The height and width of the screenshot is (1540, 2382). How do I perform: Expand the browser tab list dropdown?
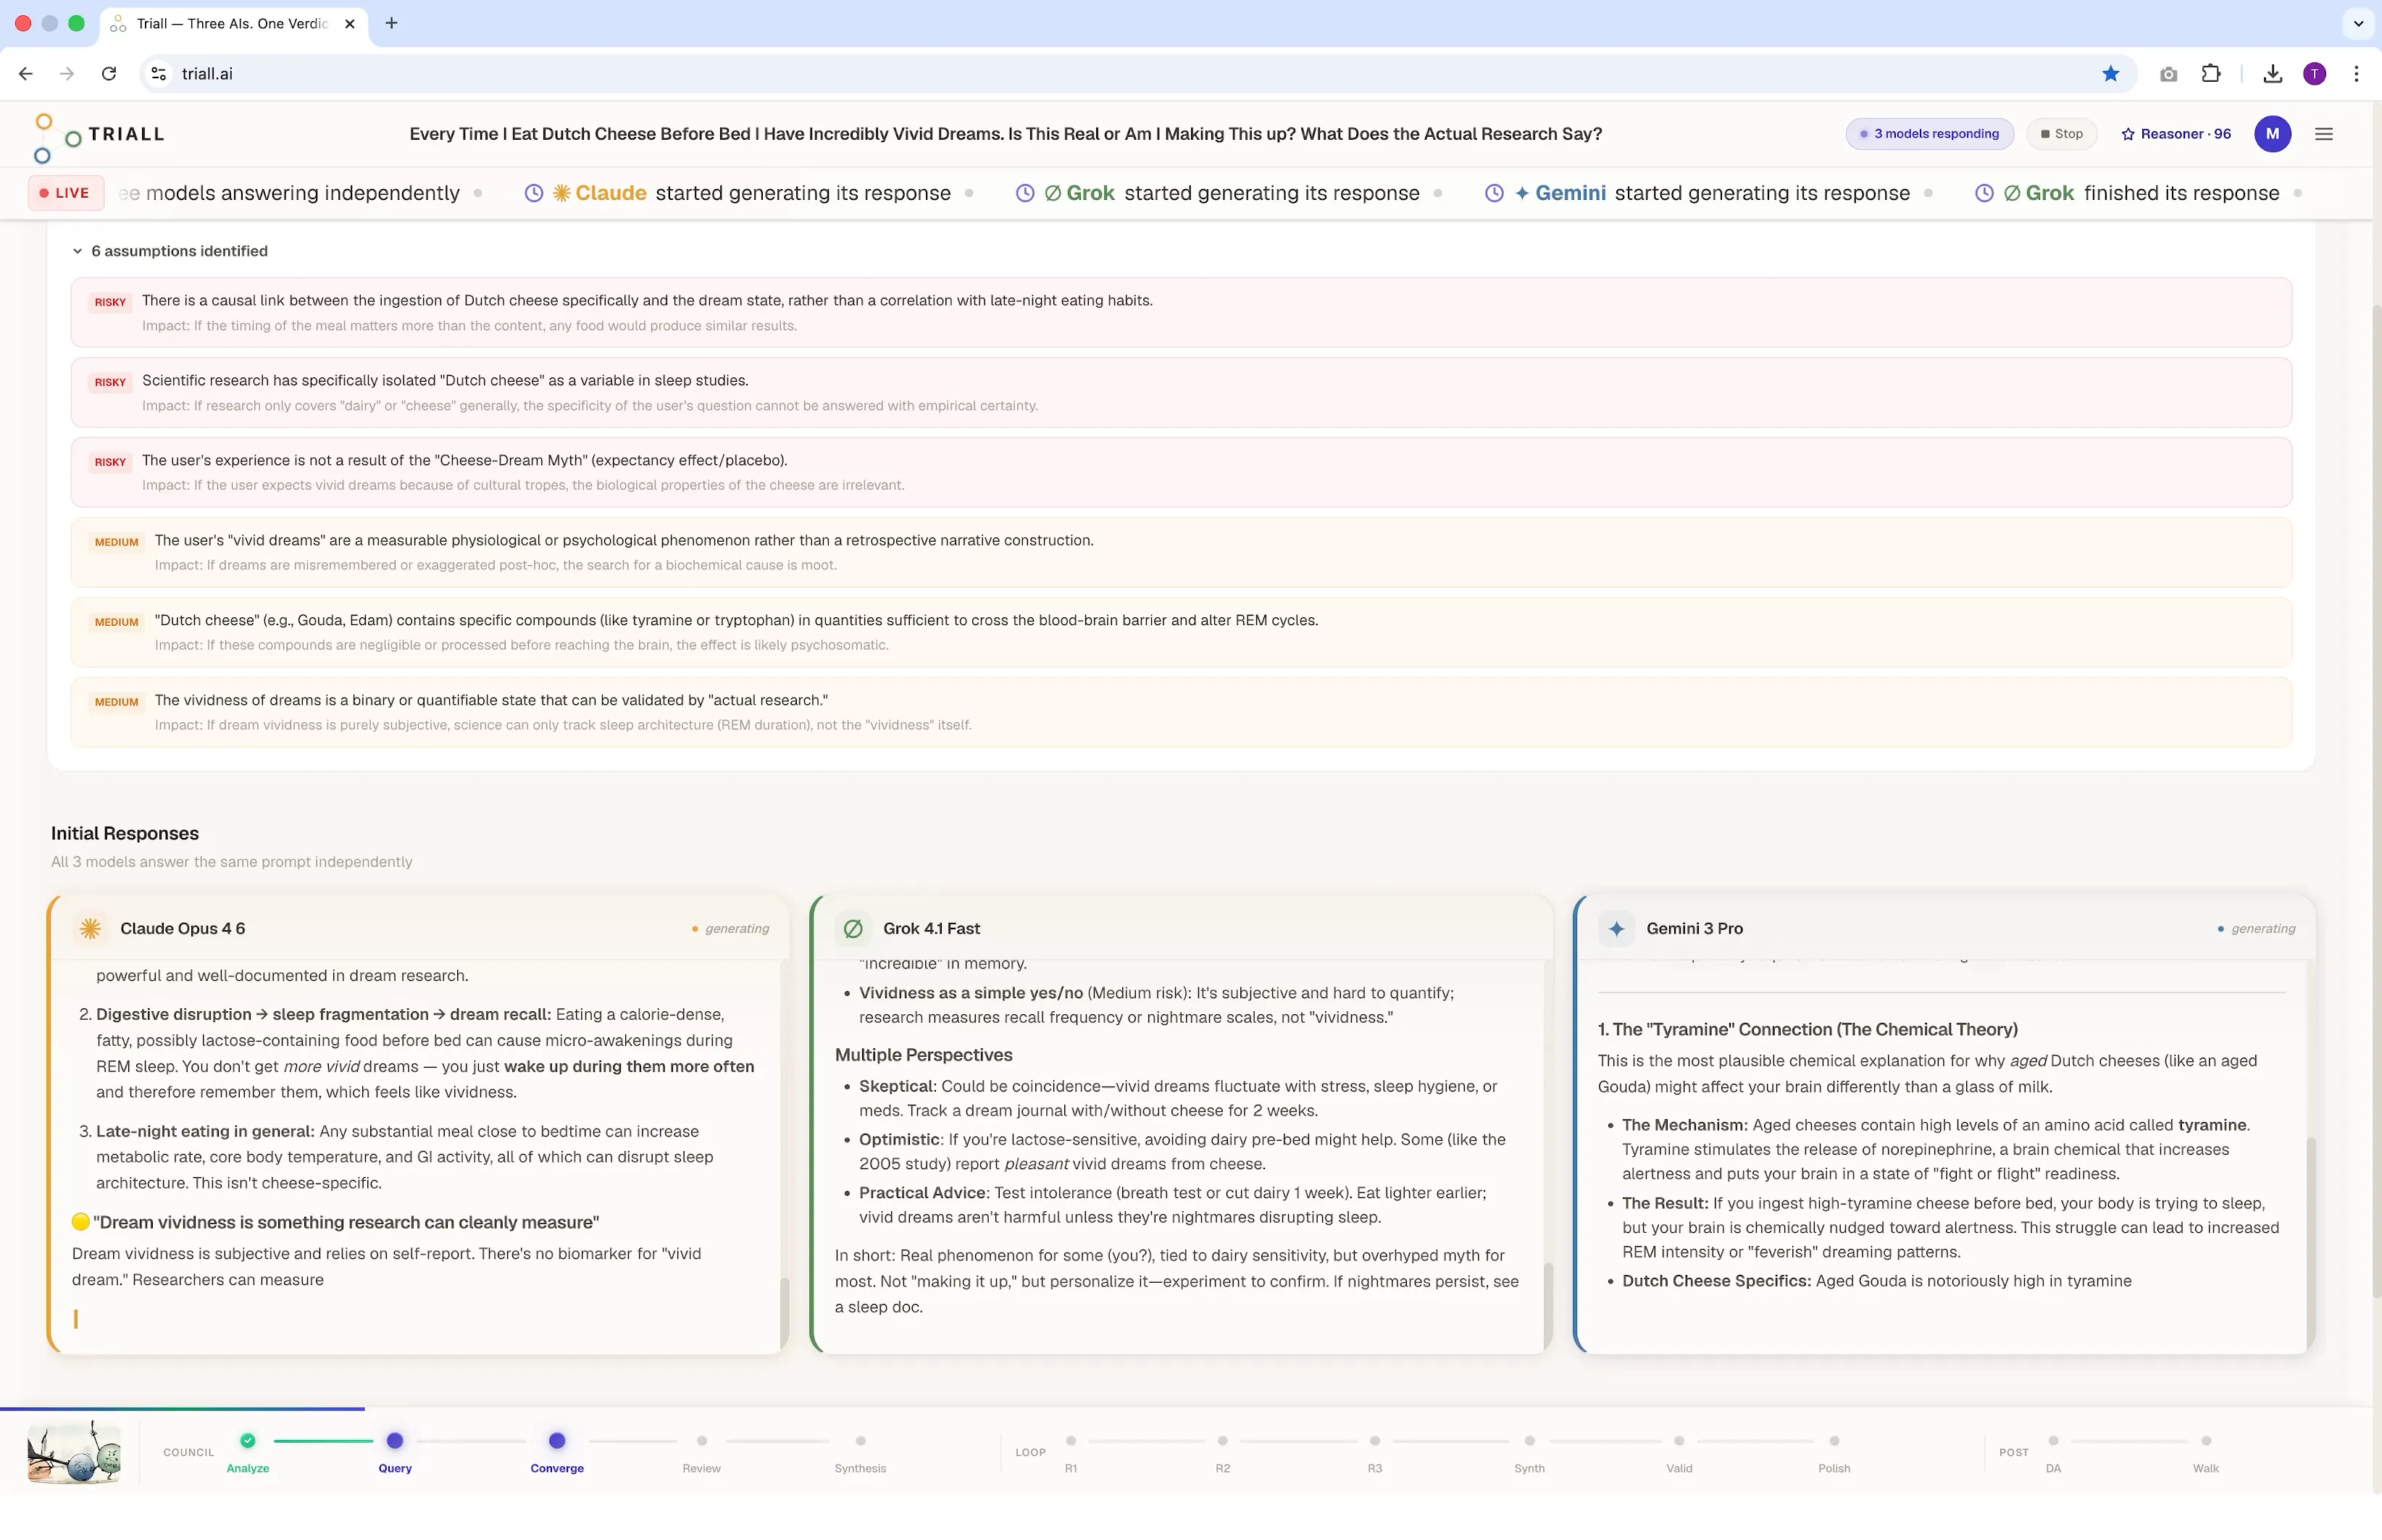2358,23
